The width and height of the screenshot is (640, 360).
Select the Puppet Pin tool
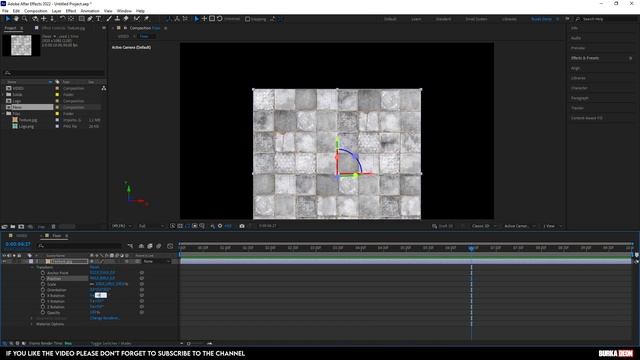click(146, 19)
